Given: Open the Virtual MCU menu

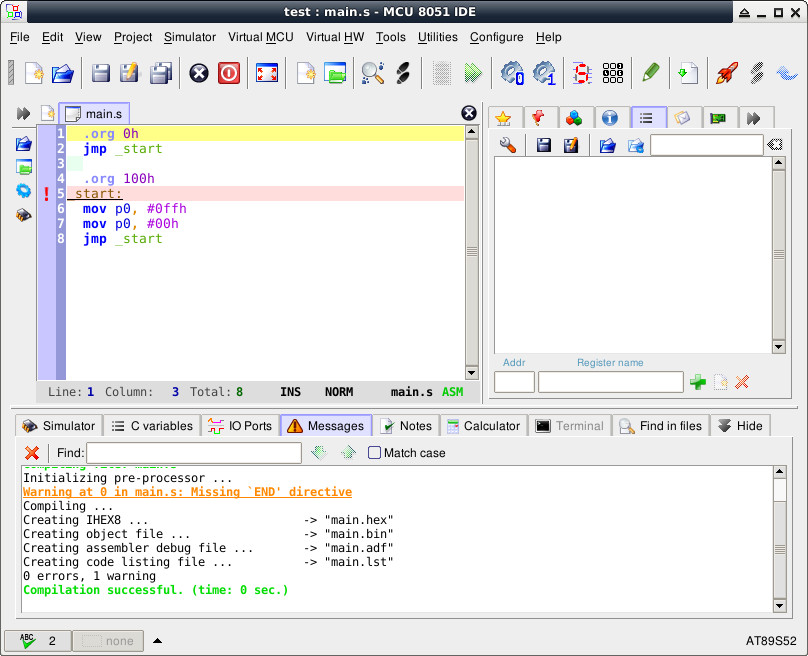Looking at the screenshot, I should pos(260,37).
